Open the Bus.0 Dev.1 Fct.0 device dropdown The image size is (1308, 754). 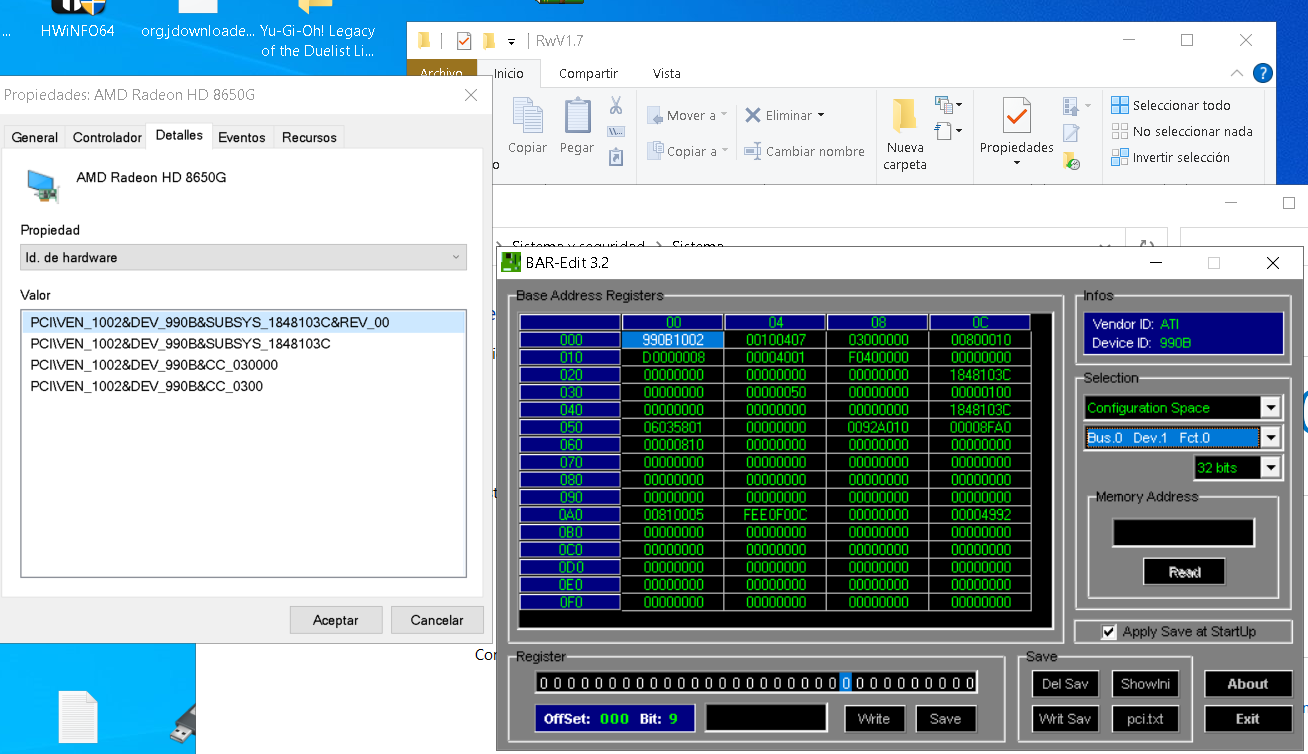pyautogui.click(x=1270, y=437)
